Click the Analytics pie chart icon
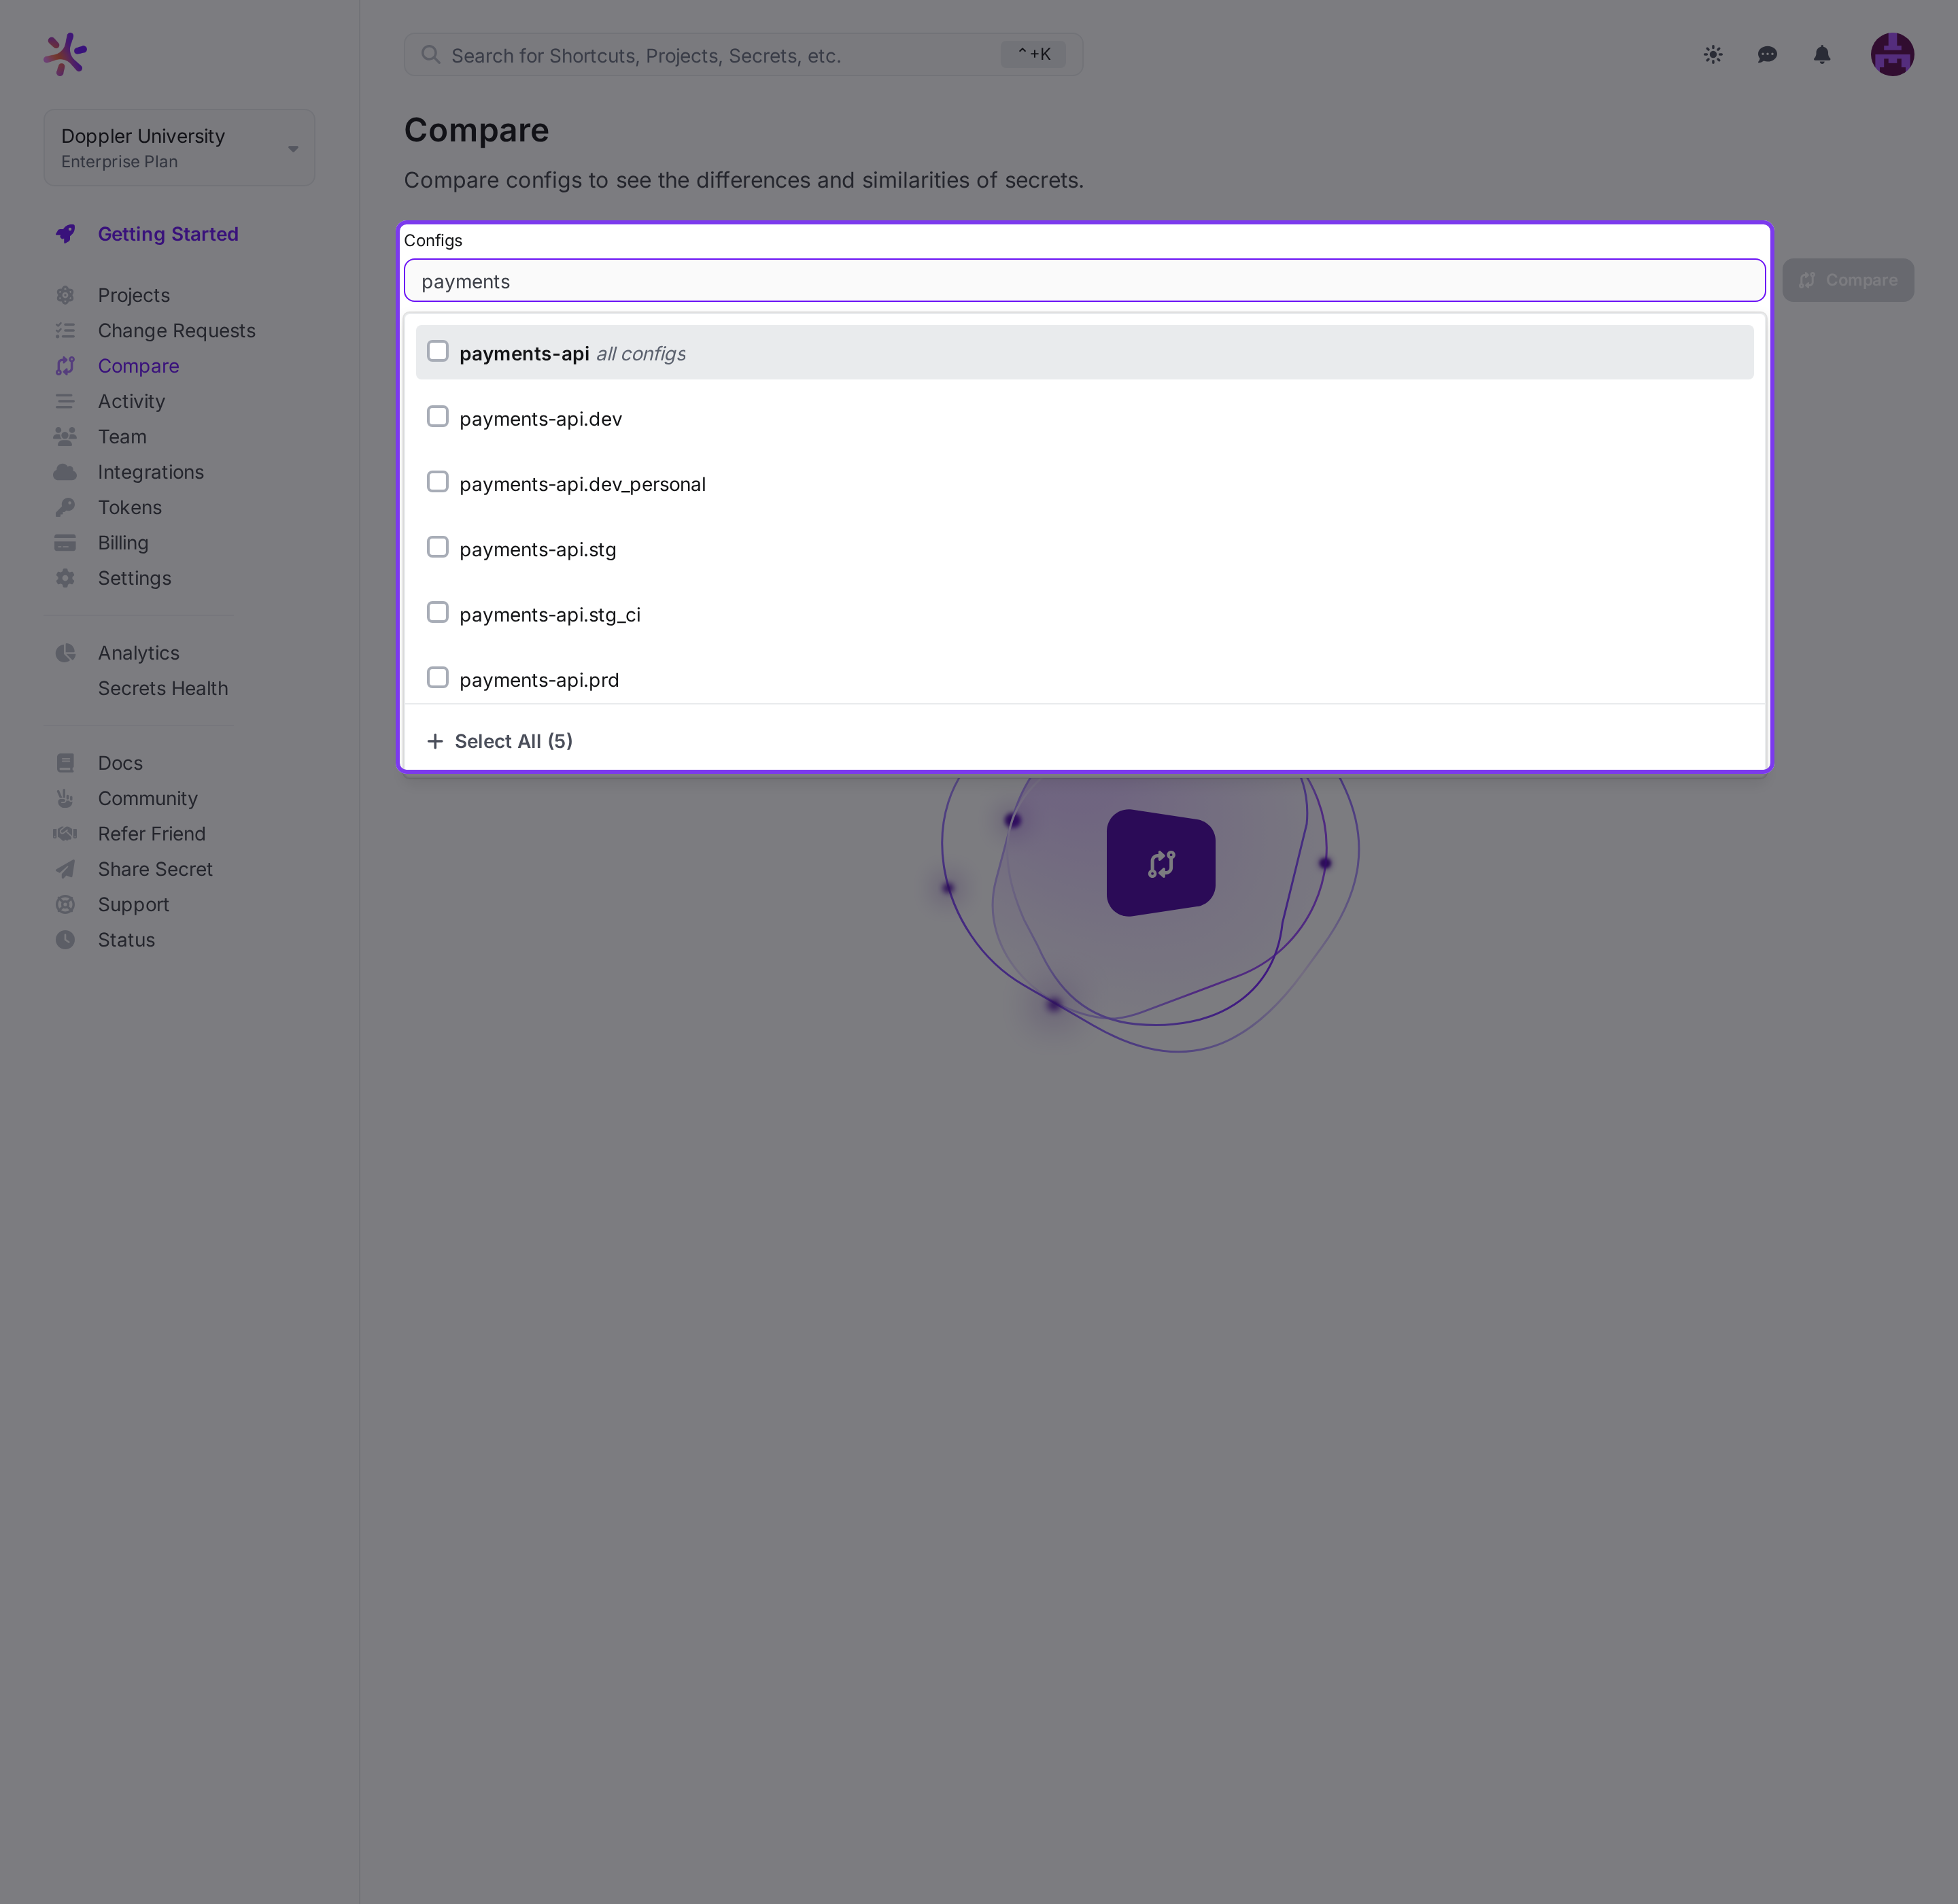The height and width of the screenshot is (1904, 1958). click(x=65, y=653)
